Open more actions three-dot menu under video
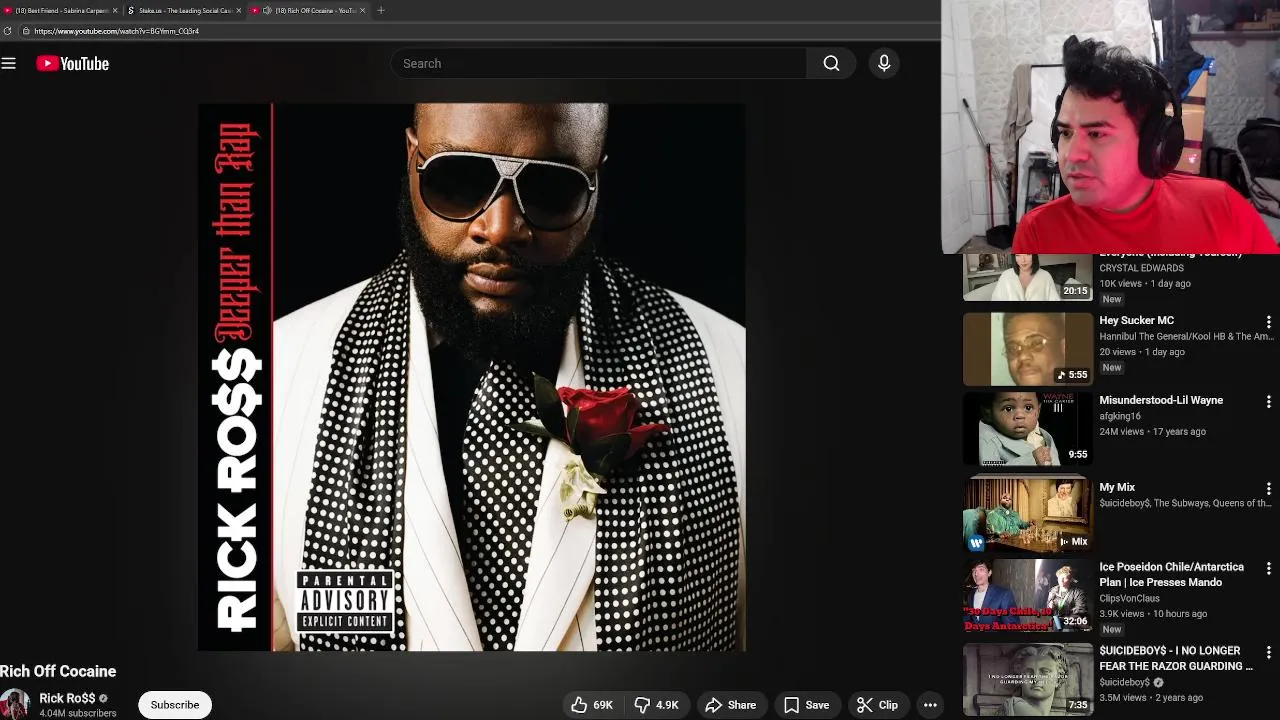The image size is (1280, 720). point(930,705)
